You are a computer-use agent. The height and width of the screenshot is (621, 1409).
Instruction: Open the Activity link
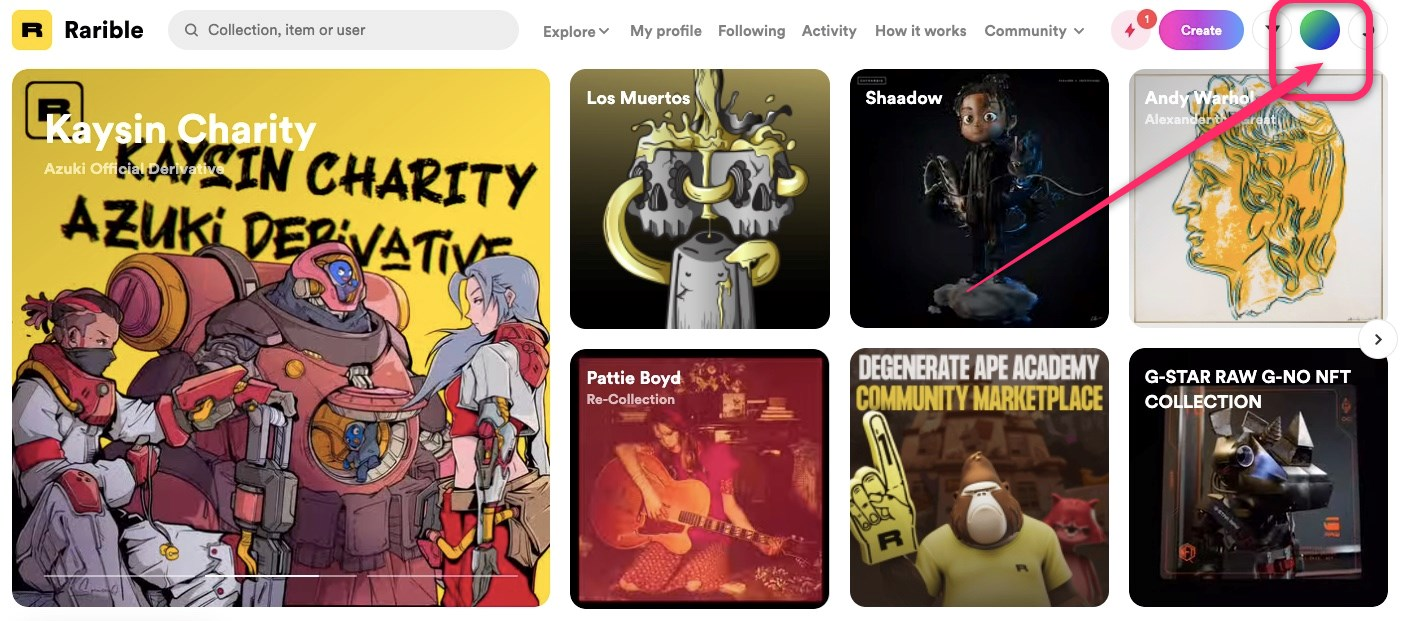point(829,31)
